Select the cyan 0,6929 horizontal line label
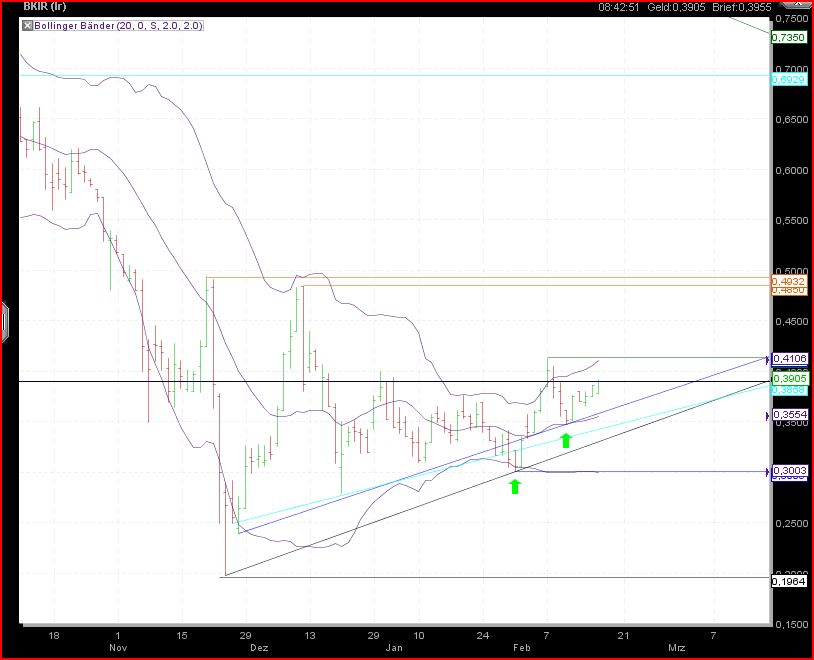This screenshot has height=660, width=814. pyautogui.click(x=789, y=79)
